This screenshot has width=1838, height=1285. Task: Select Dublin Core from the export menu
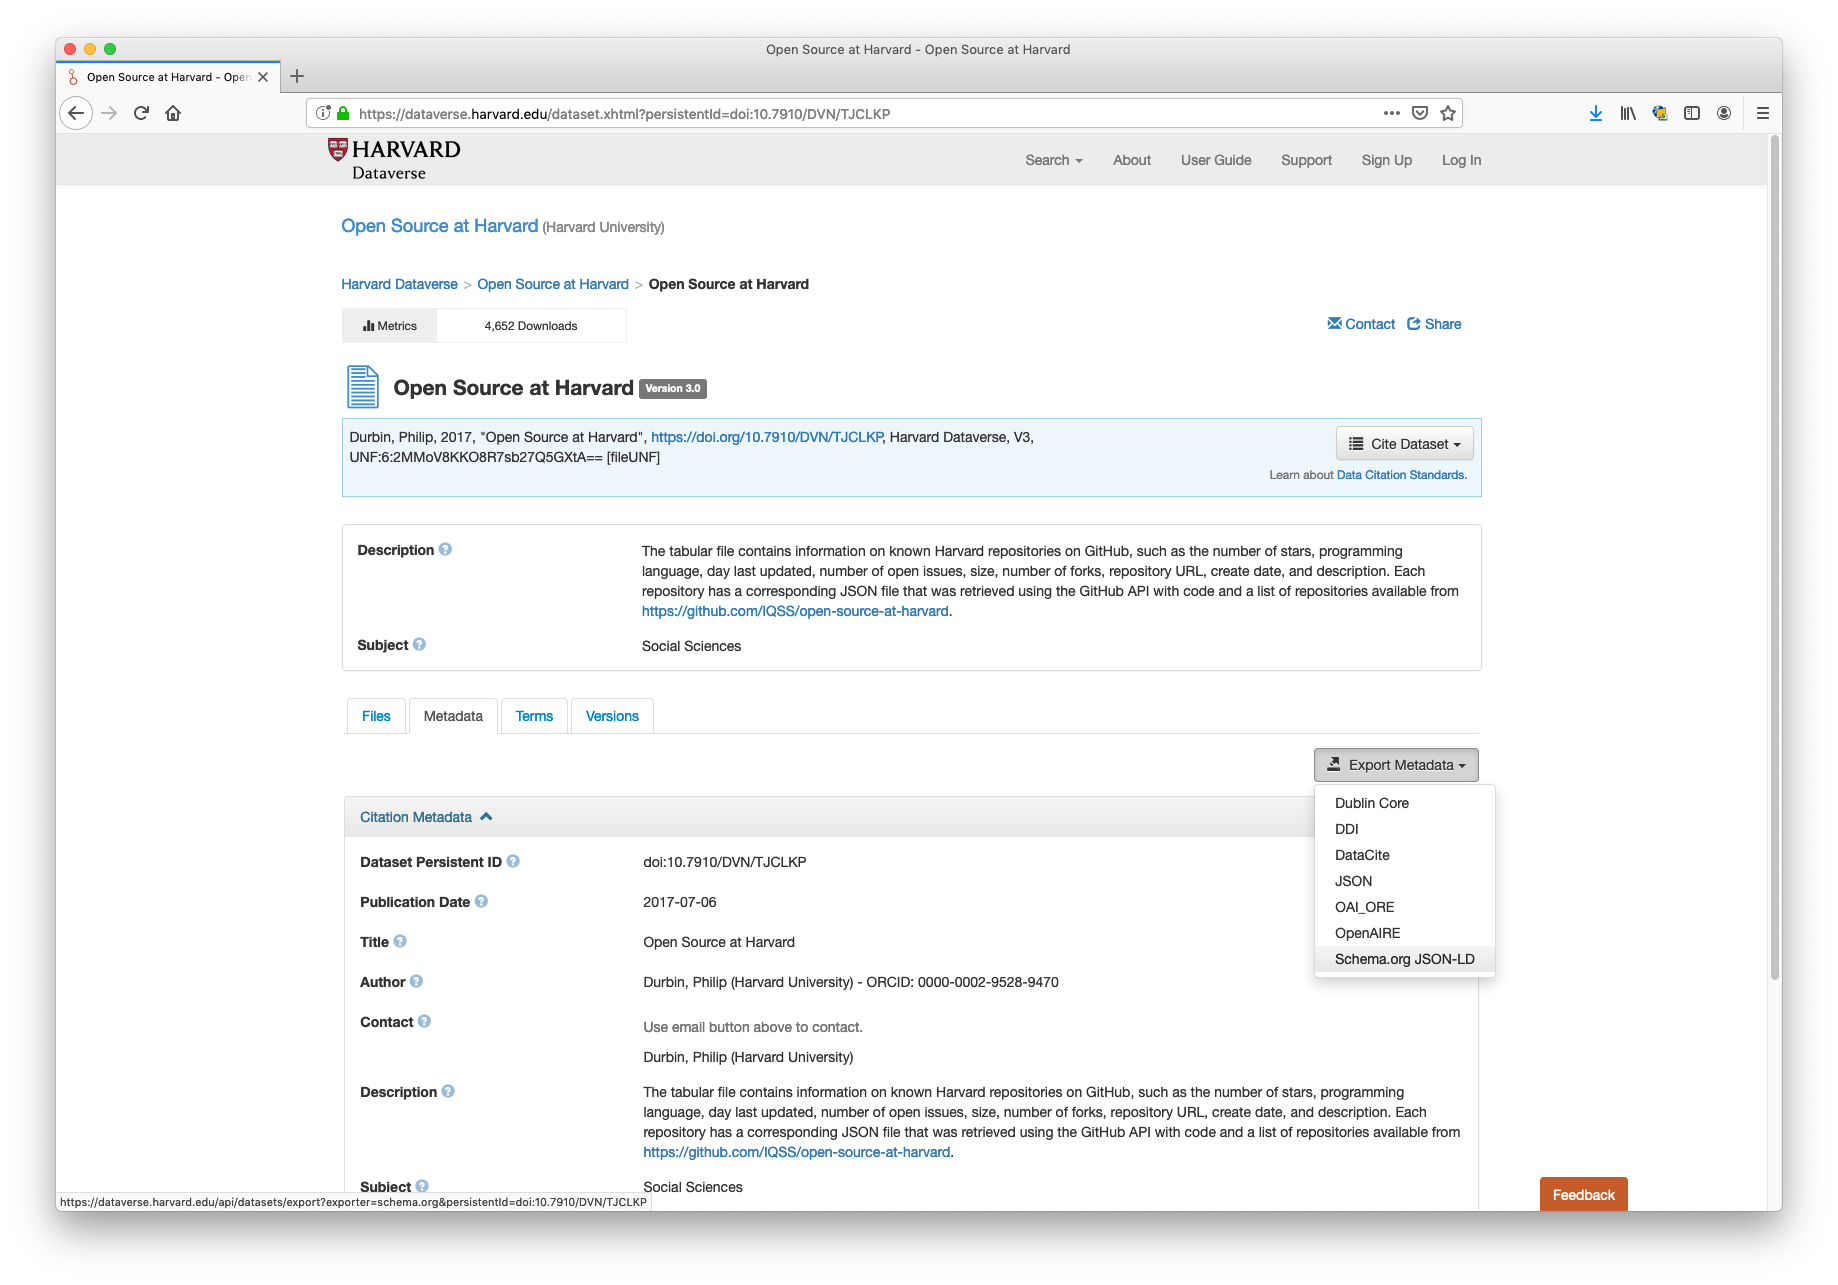[x=1371, y=803]
